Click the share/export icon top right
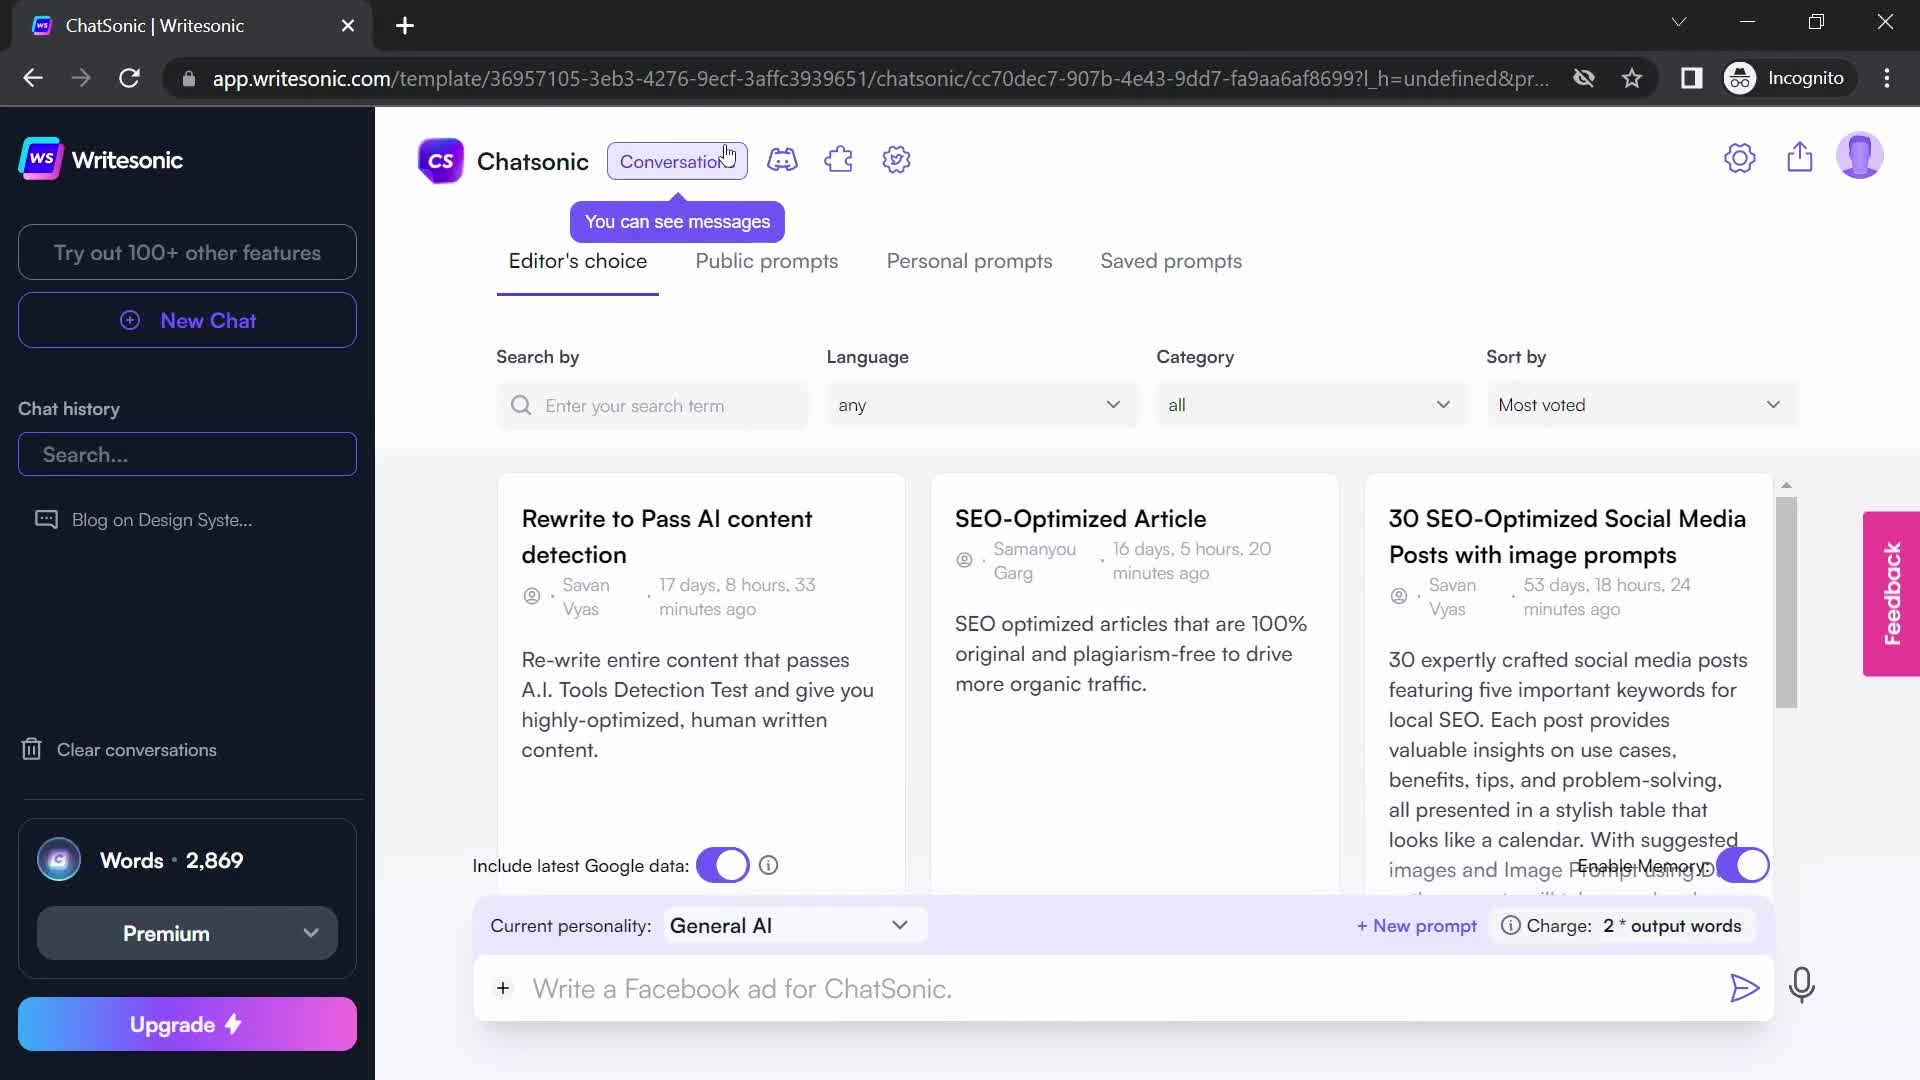 pos(1800,156)
